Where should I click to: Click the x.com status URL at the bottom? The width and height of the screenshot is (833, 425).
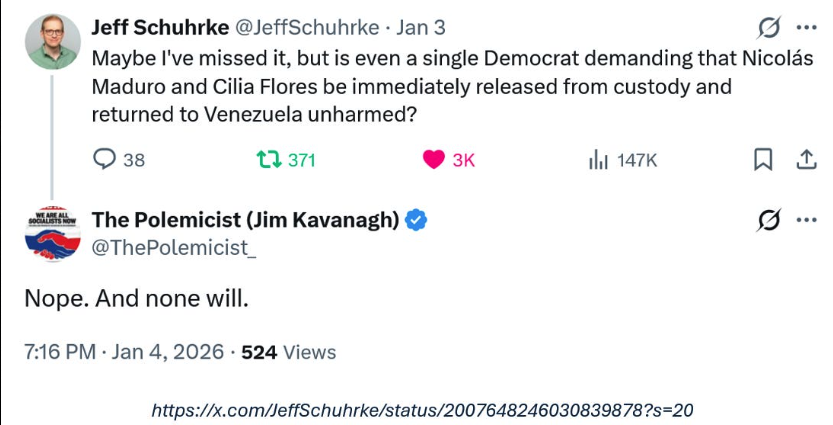point(422,409)
